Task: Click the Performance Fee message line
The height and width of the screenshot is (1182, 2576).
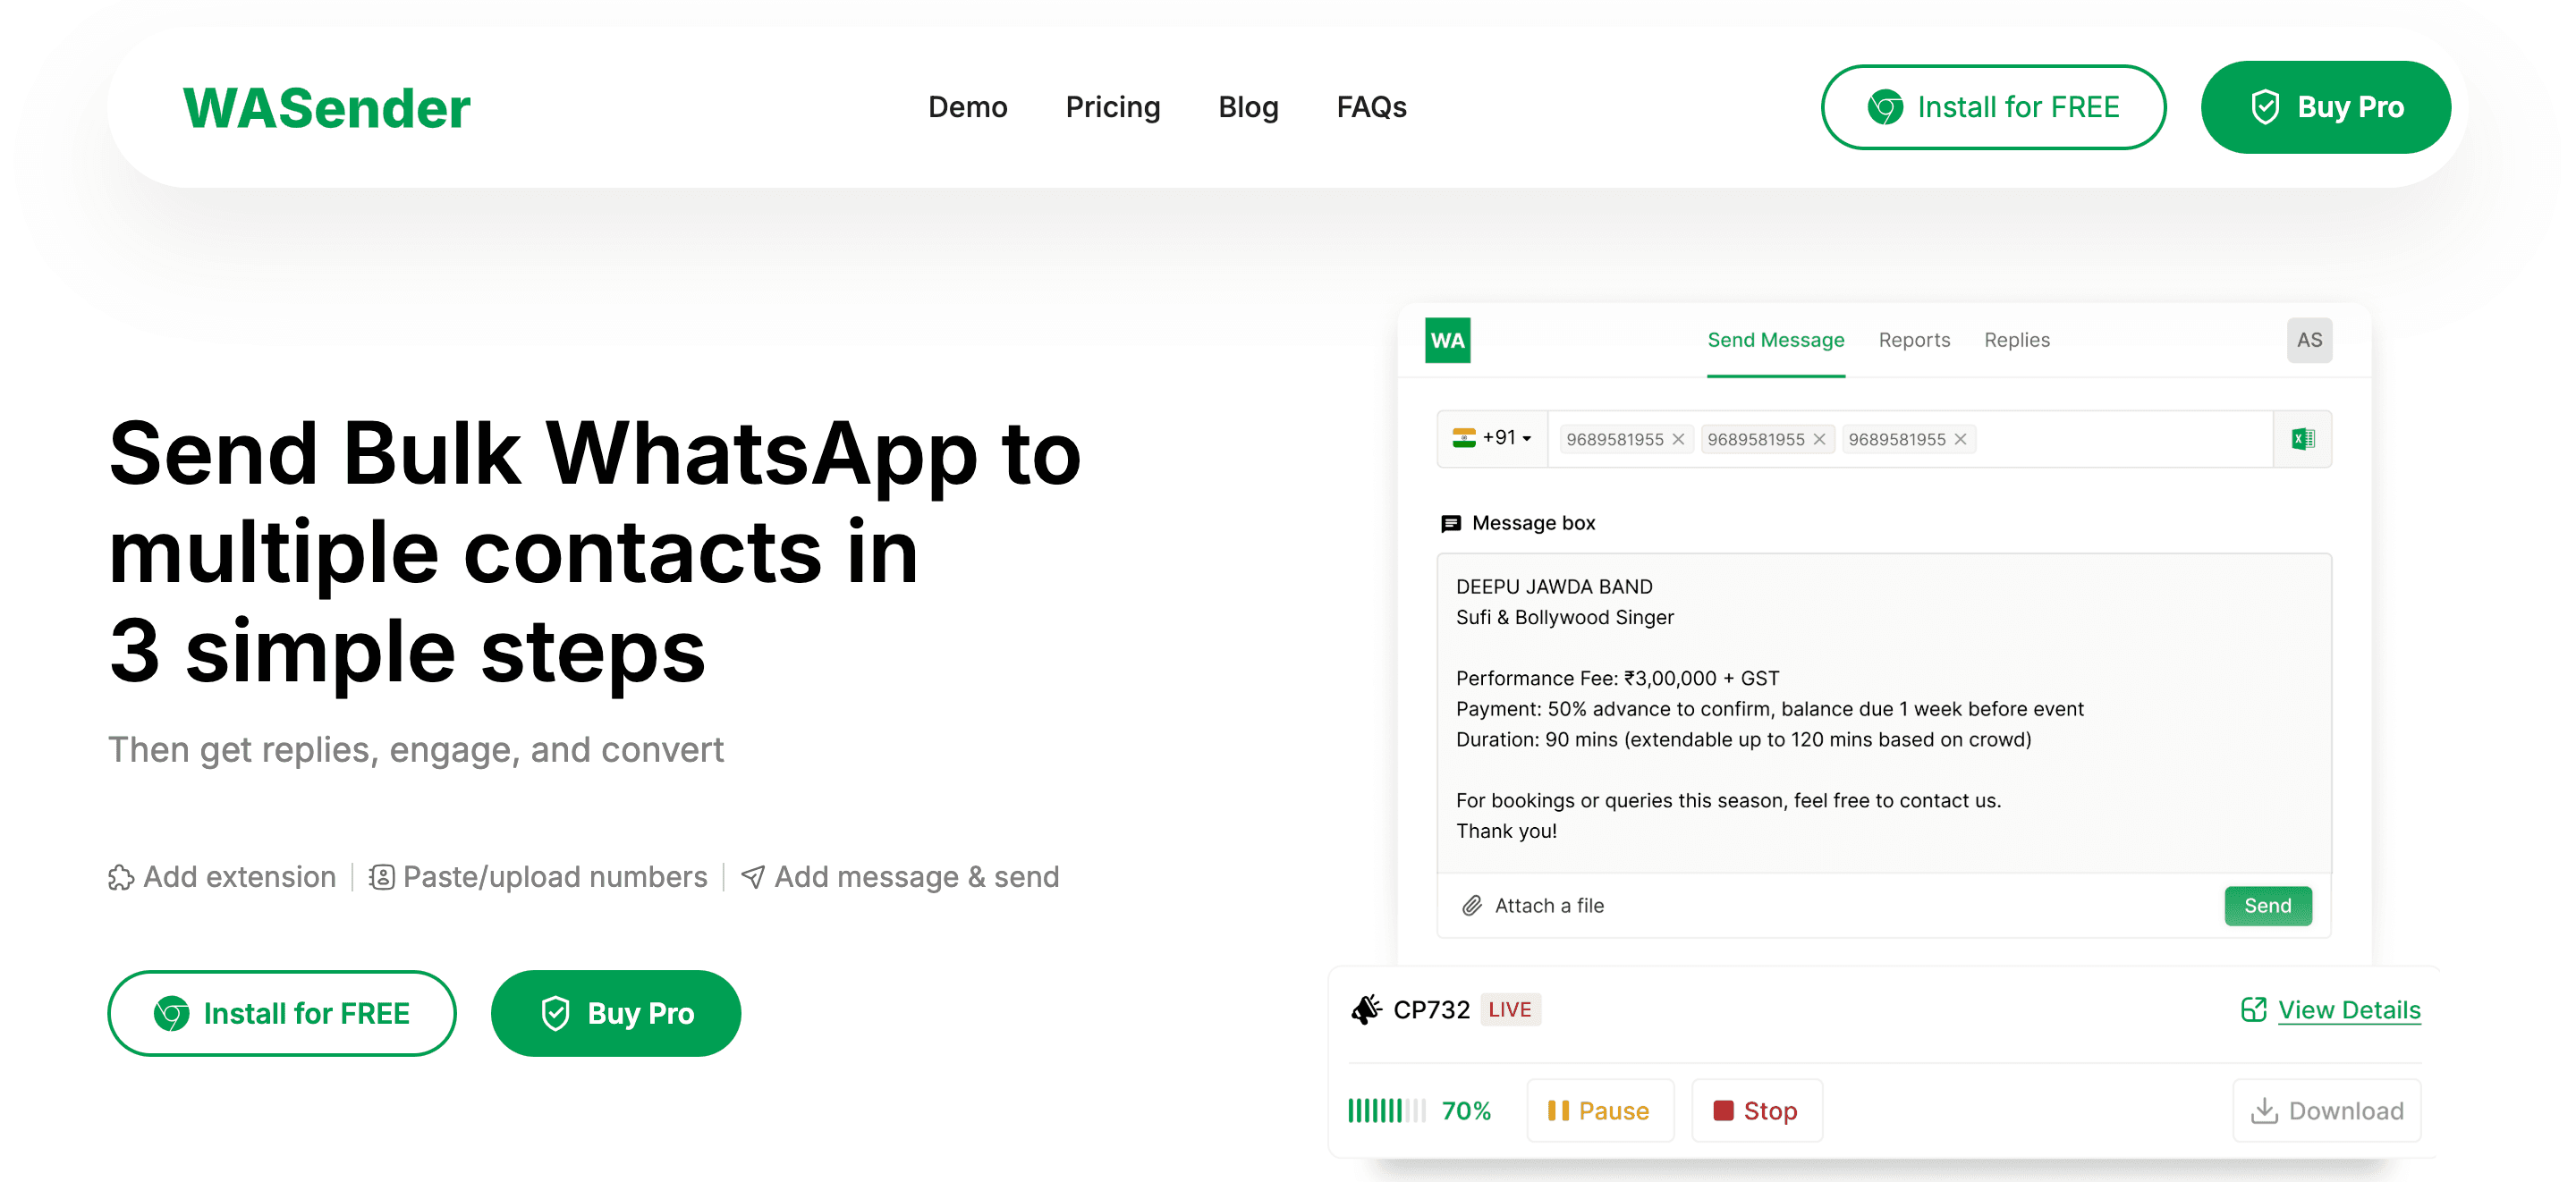Action: [x=1616, y=679]
